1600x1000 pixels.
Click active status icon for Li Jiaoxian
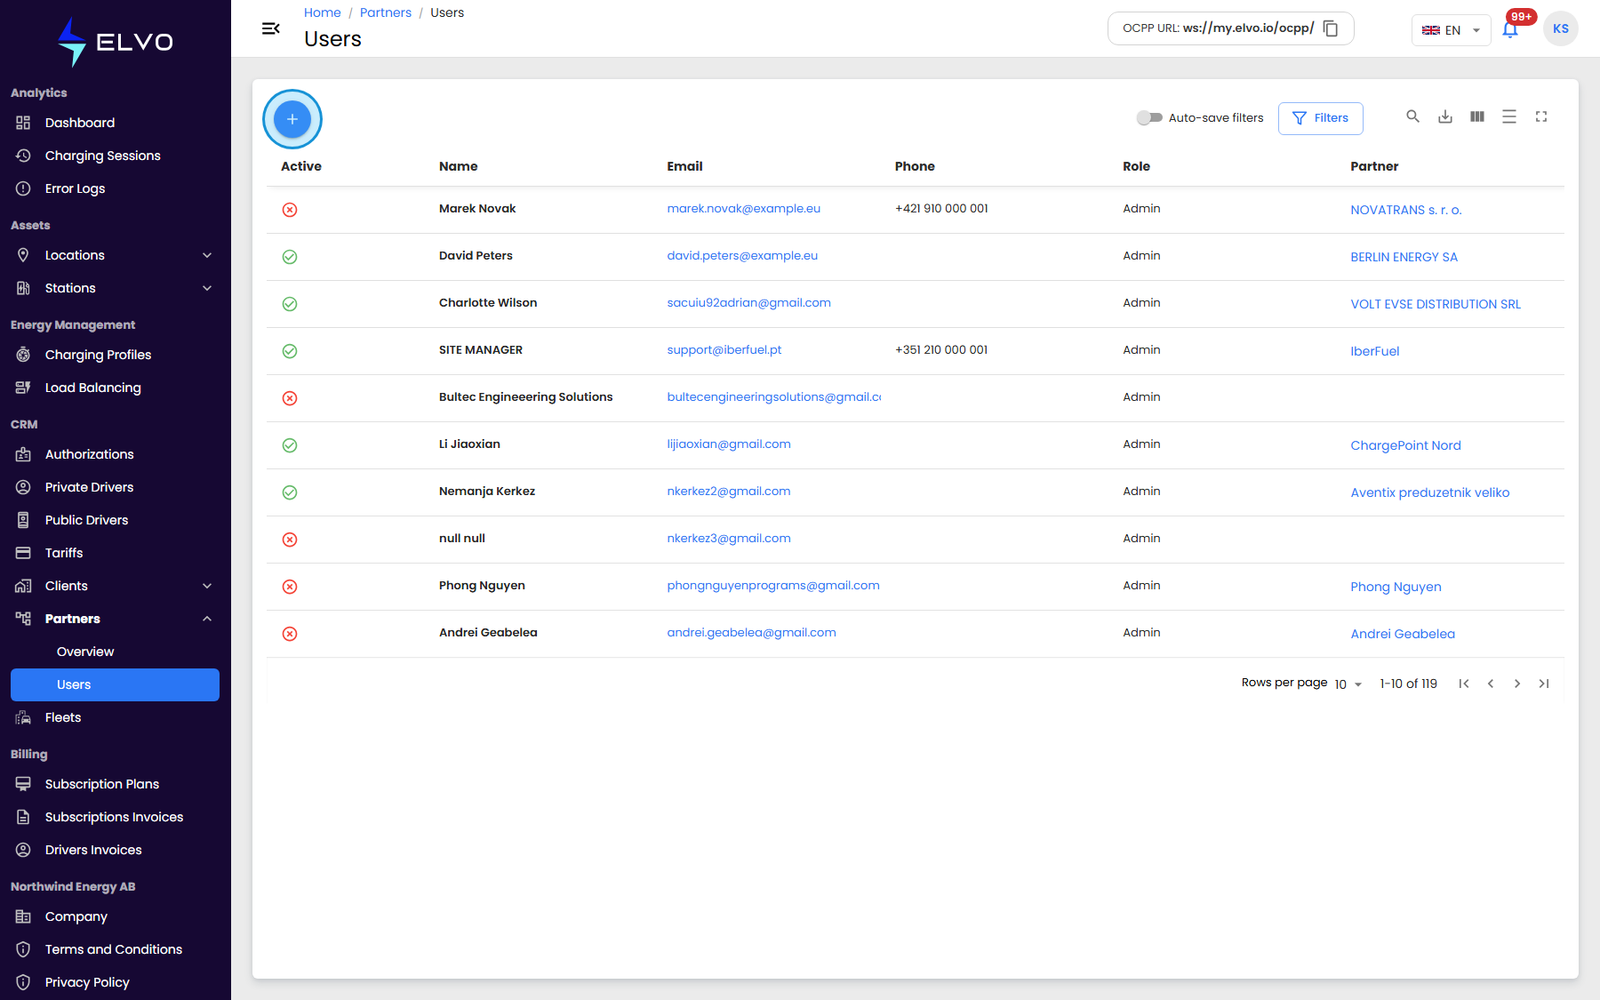tap(290, 445)
